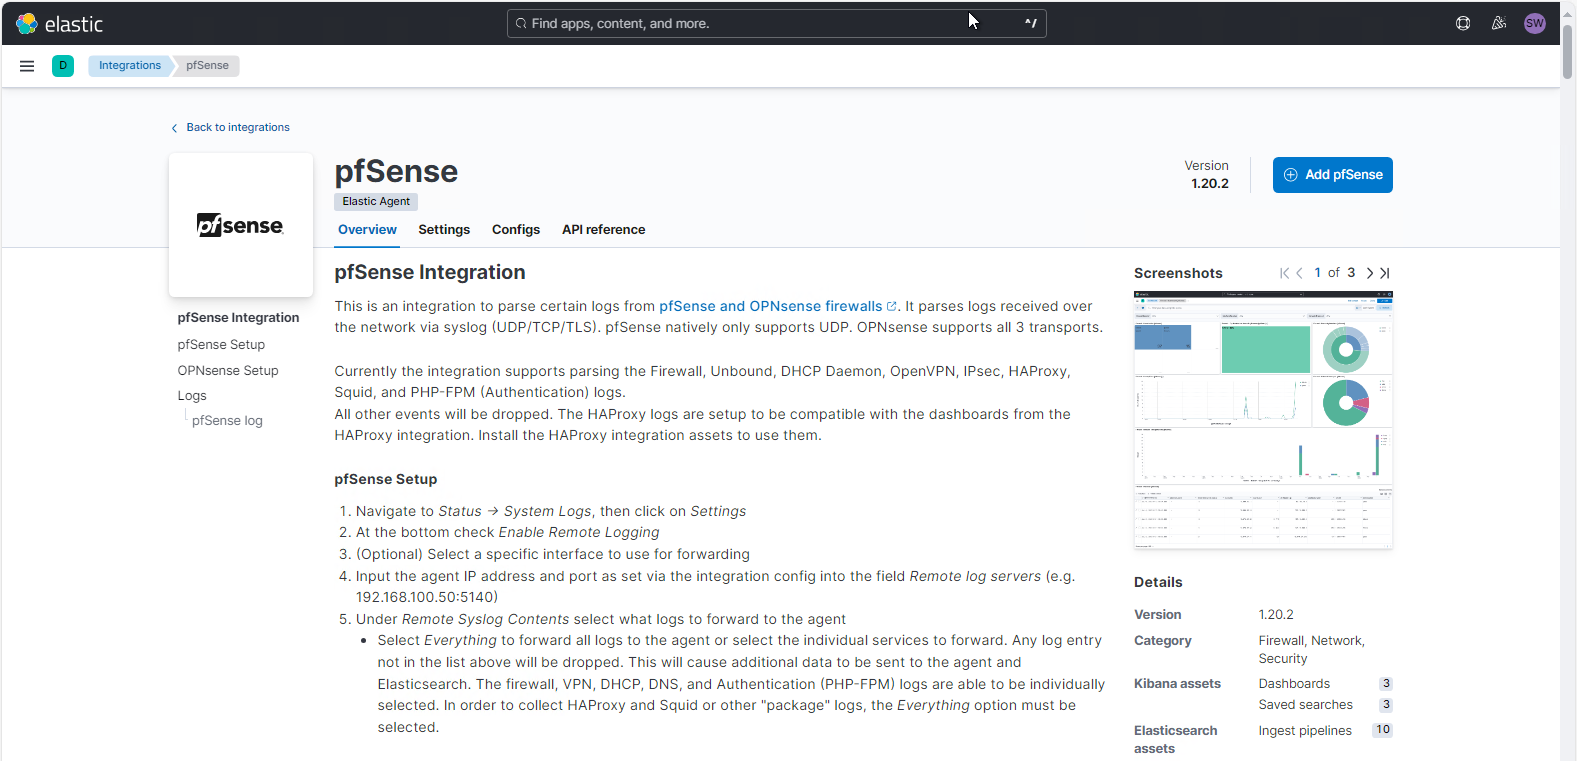Open the hamburger navigation menu
This screenshot has width=1577, height=761.
click(x=27, y=66)
